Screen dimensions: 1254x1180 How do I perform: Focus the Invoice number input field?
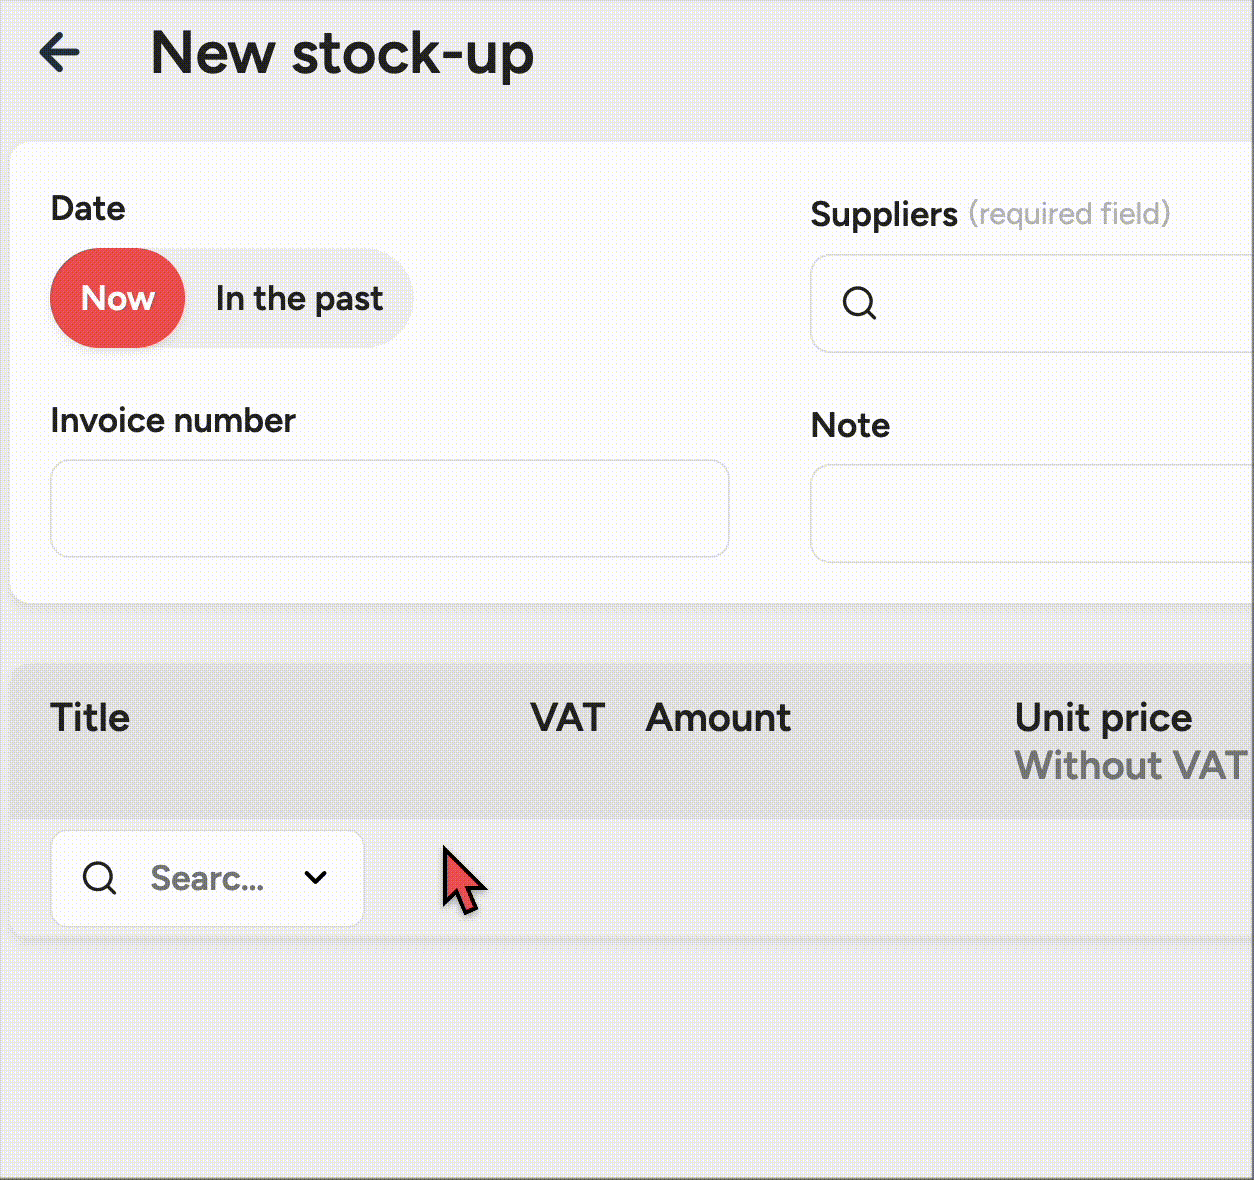(389, 508)
